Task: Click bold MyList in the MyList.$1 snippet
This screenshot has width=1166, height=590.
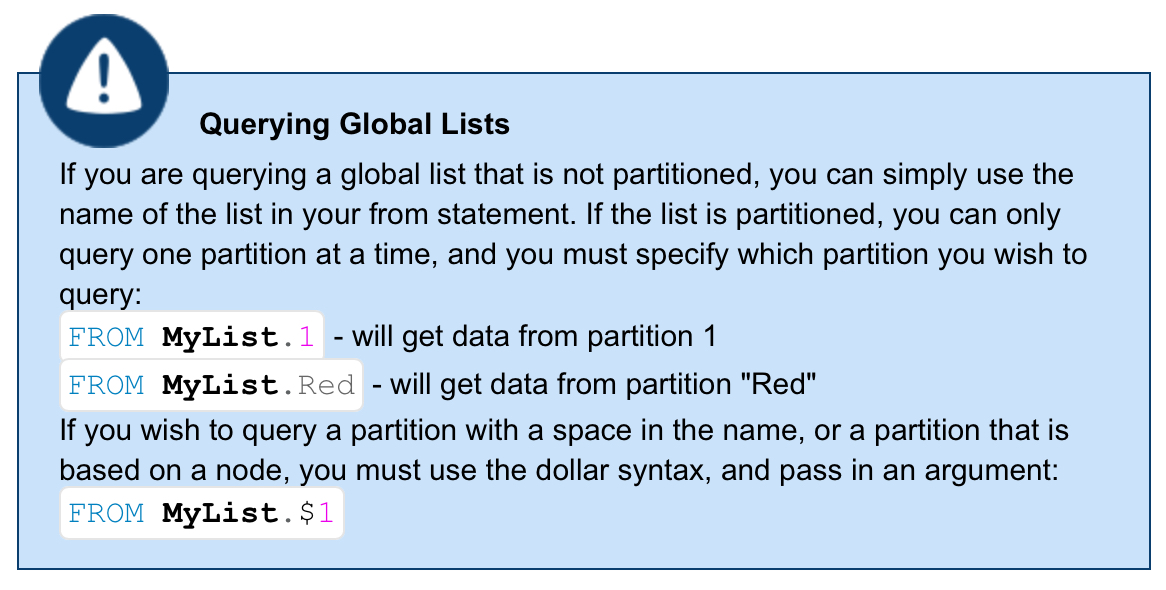Action: click(219, 514)
